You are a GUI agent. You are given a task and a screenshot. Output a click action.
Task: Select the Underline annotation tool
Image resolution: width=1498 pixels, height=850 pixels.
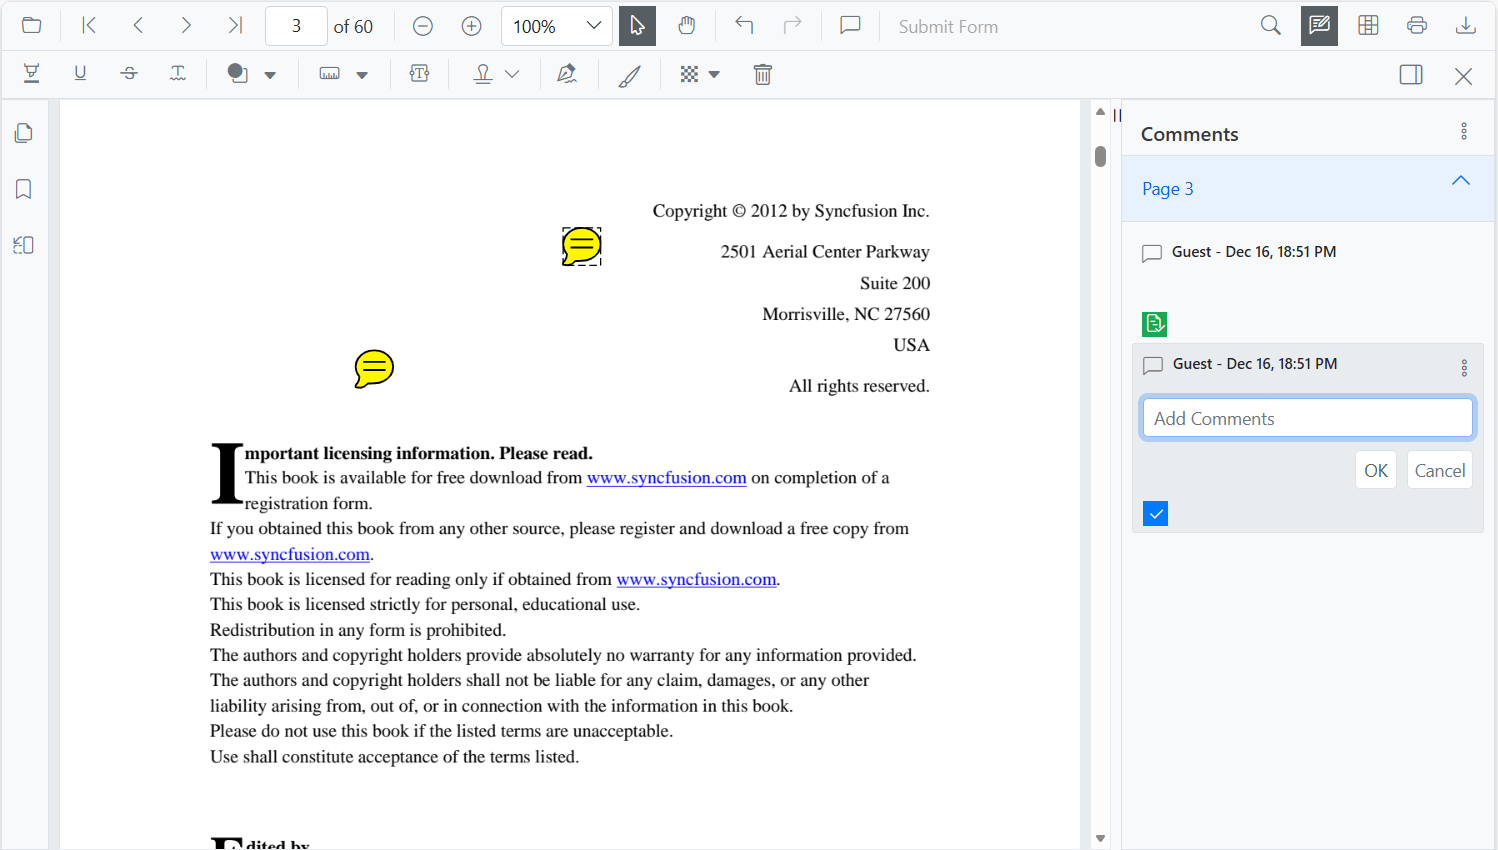click(x=80, y=73)
